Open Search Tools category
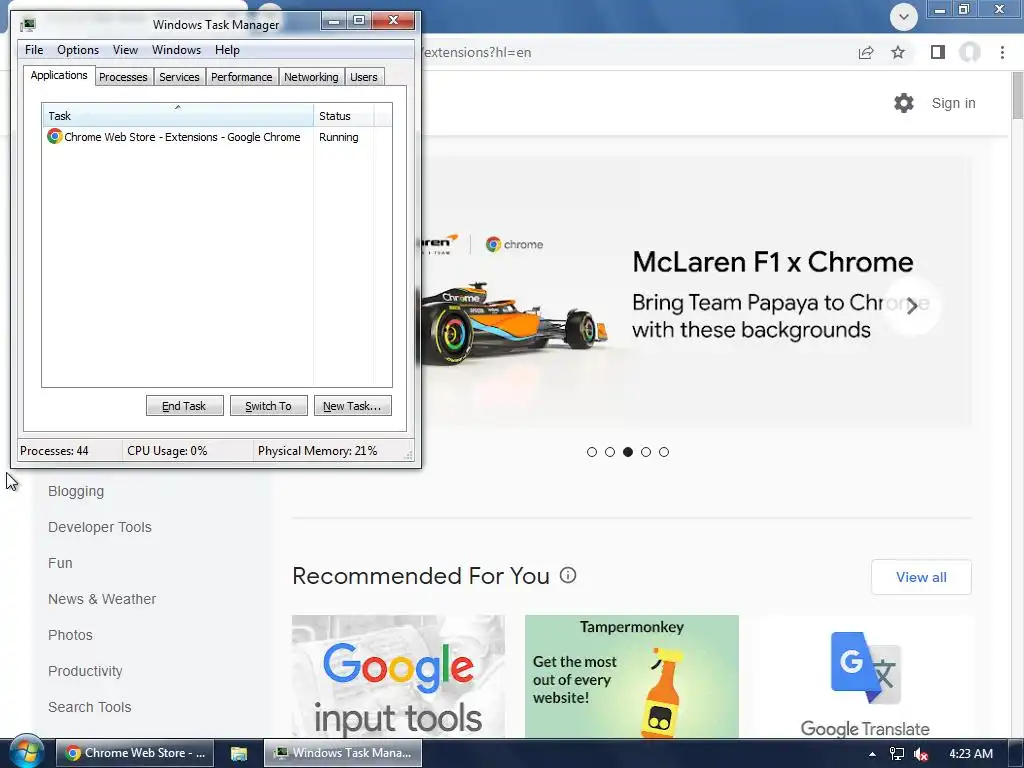 coord(89,707)
